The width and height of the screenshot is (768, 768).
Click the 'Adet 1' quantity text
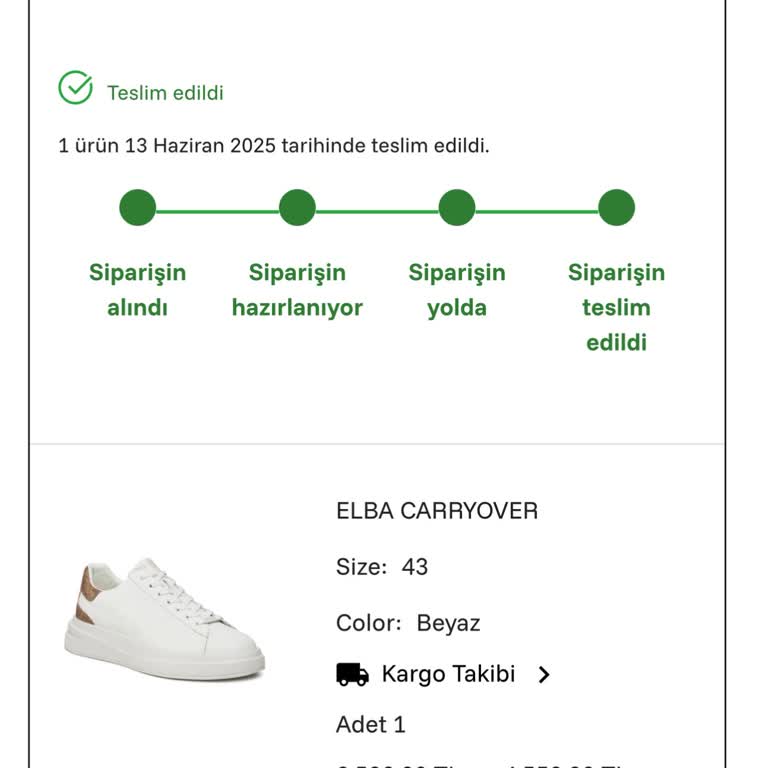click(x=371, y=724)
